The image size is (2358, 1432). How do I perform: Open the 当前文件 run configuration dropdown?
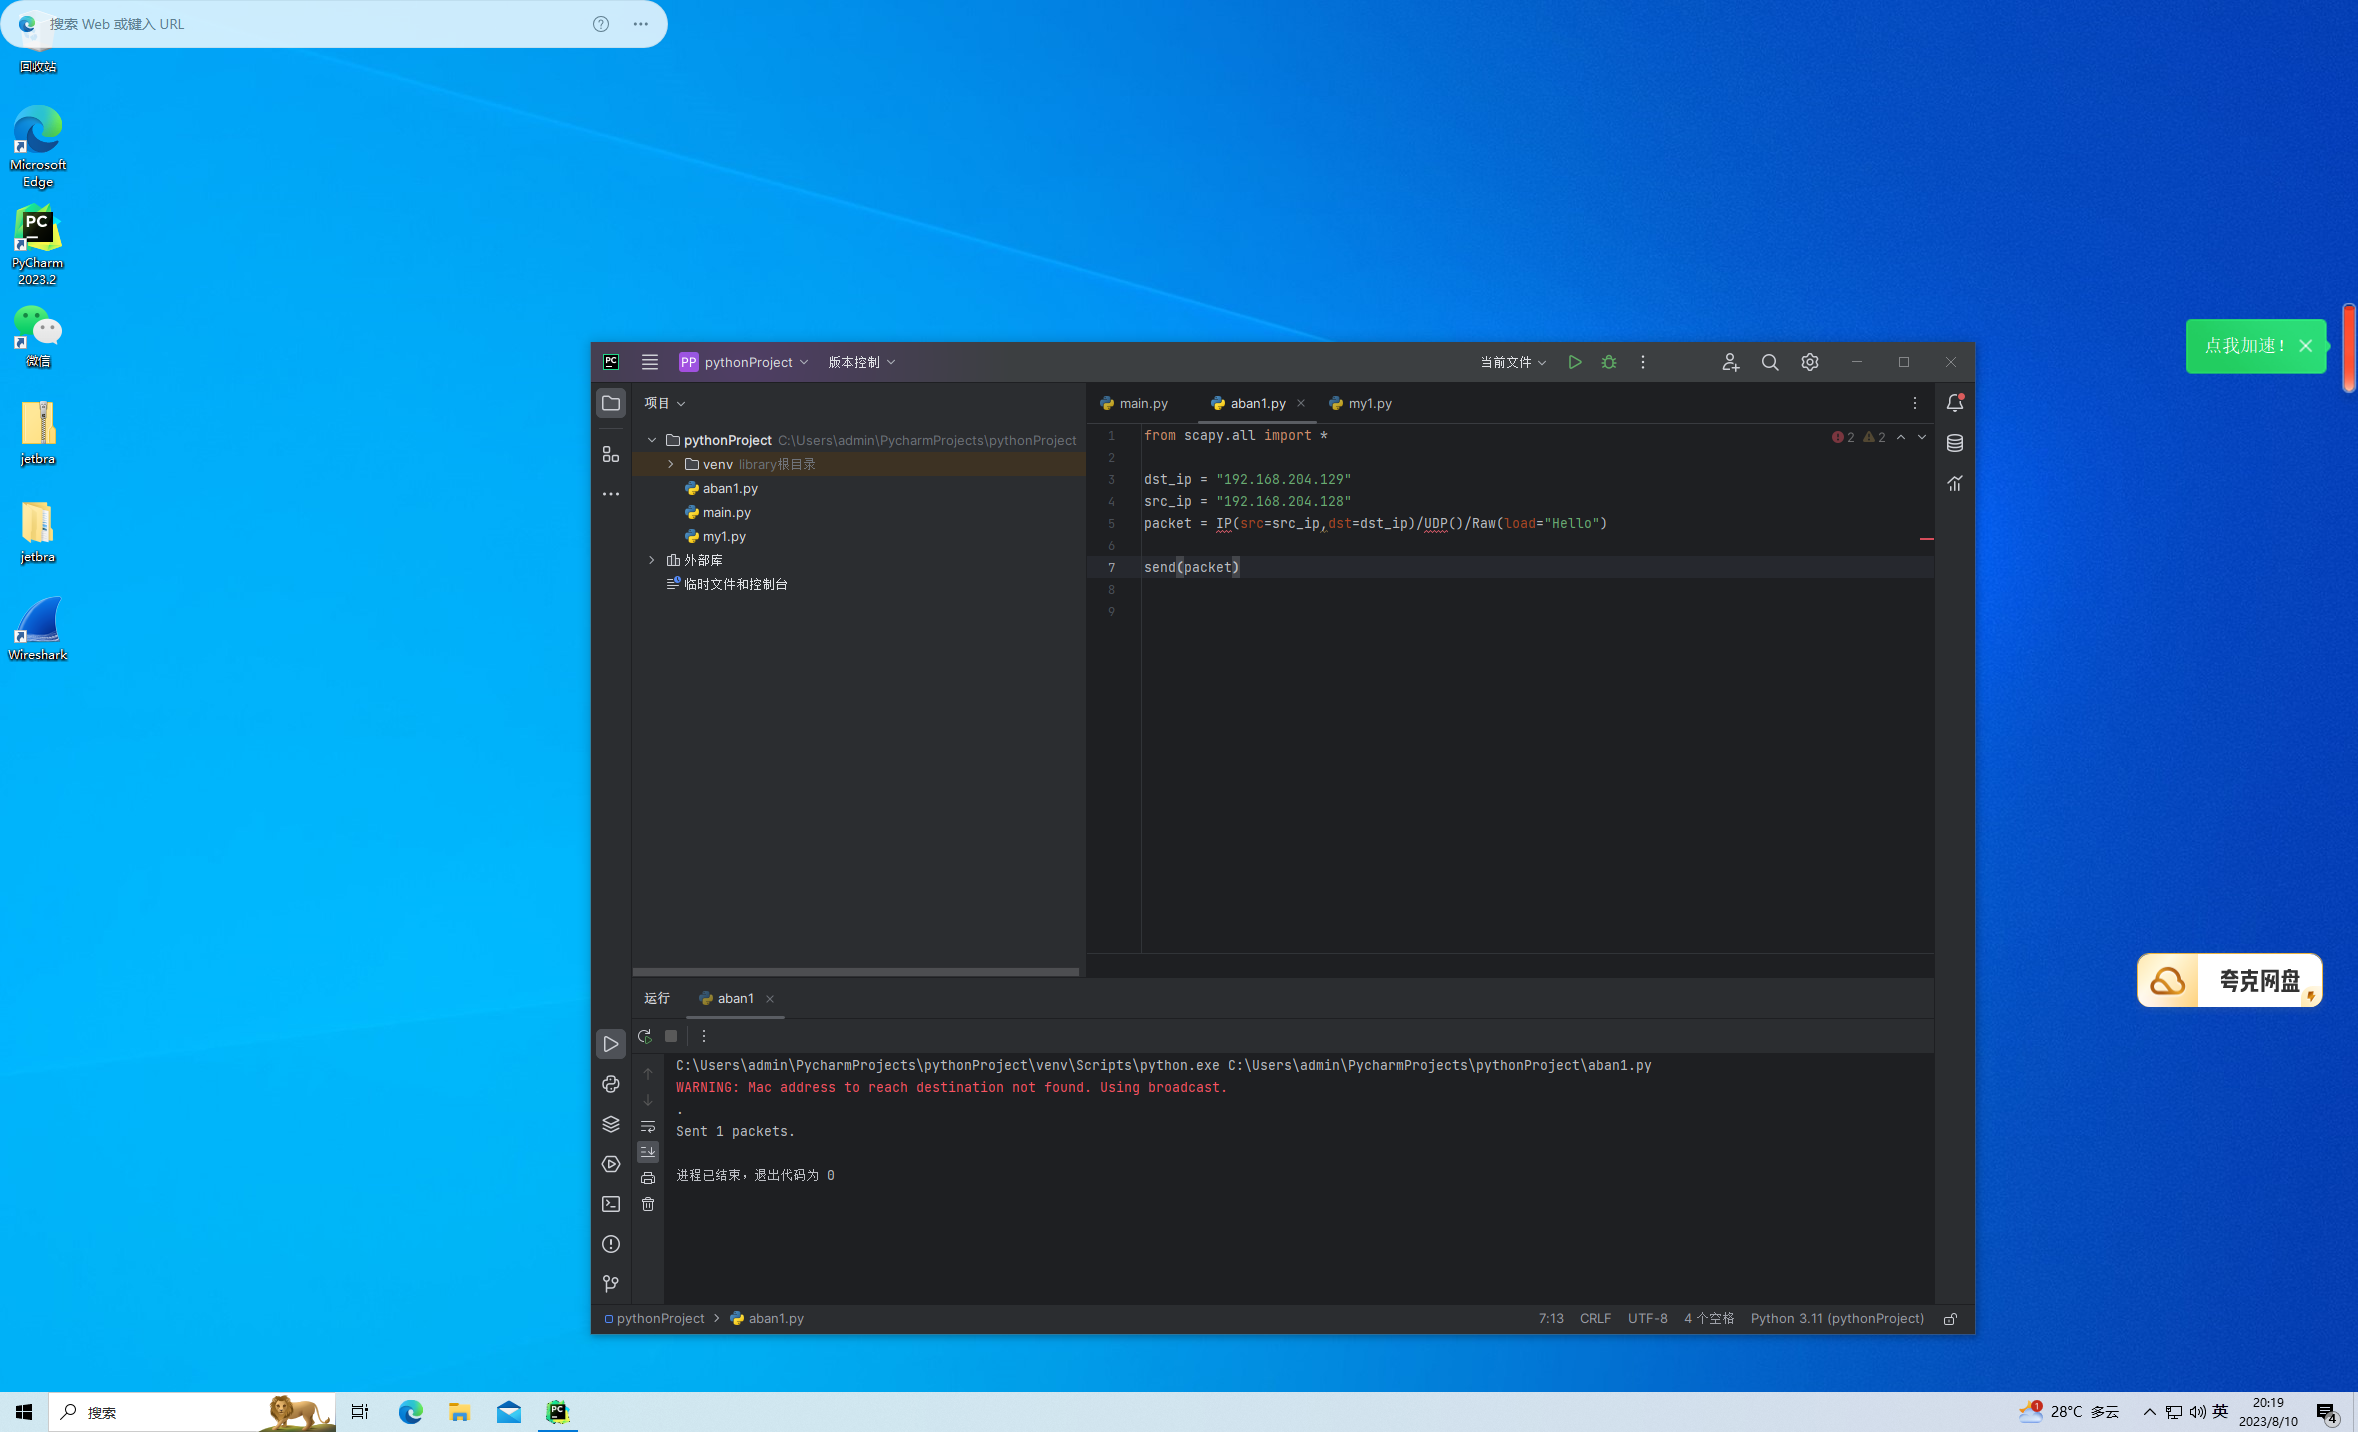[1513, 362]
